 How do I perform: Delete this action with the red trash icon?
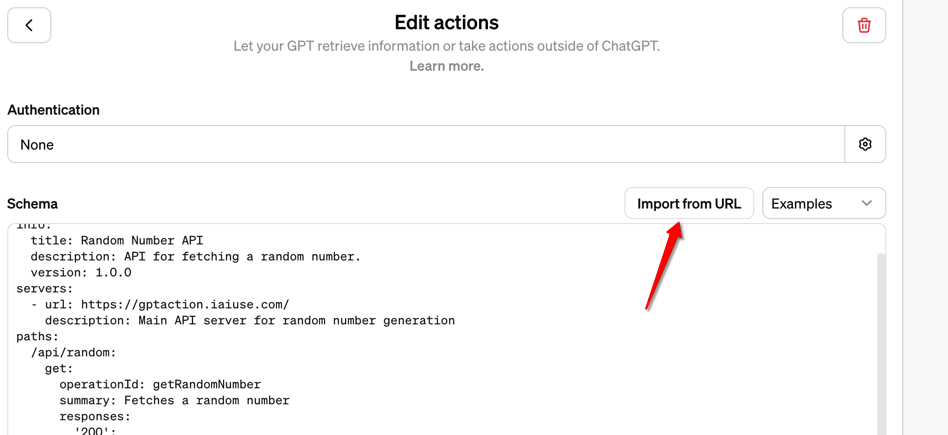point(864,25)
